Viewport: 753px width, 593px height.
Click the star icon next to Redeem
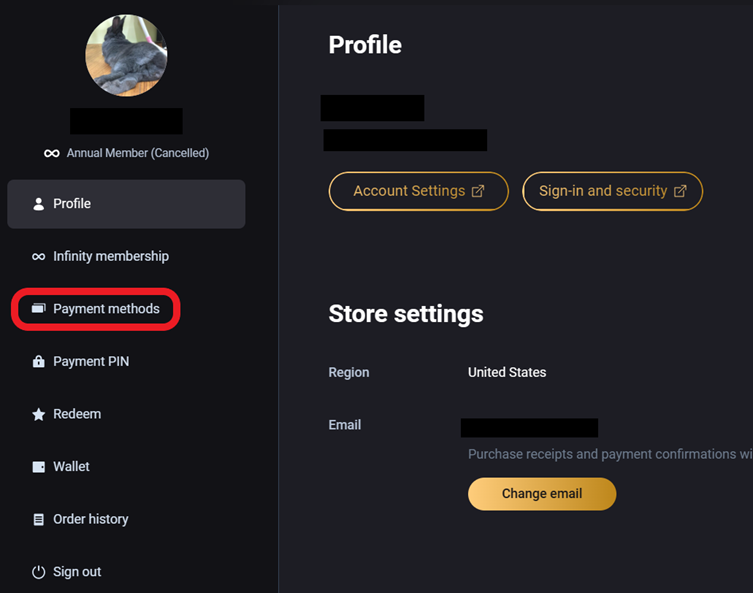pyautogui.click(x=38, y=414)
